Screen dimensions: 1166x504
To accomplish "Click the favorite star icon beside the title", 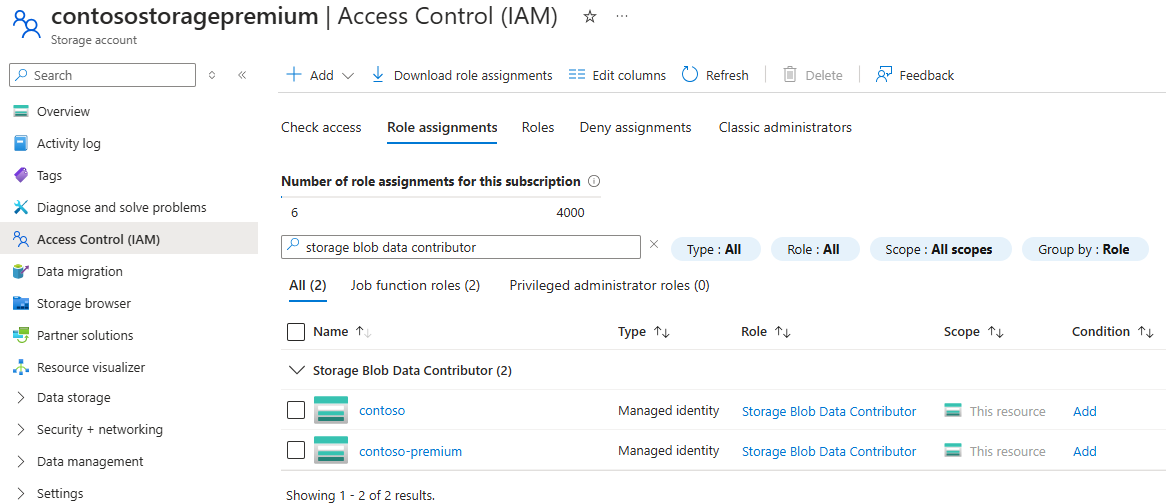I will point(590,17).
